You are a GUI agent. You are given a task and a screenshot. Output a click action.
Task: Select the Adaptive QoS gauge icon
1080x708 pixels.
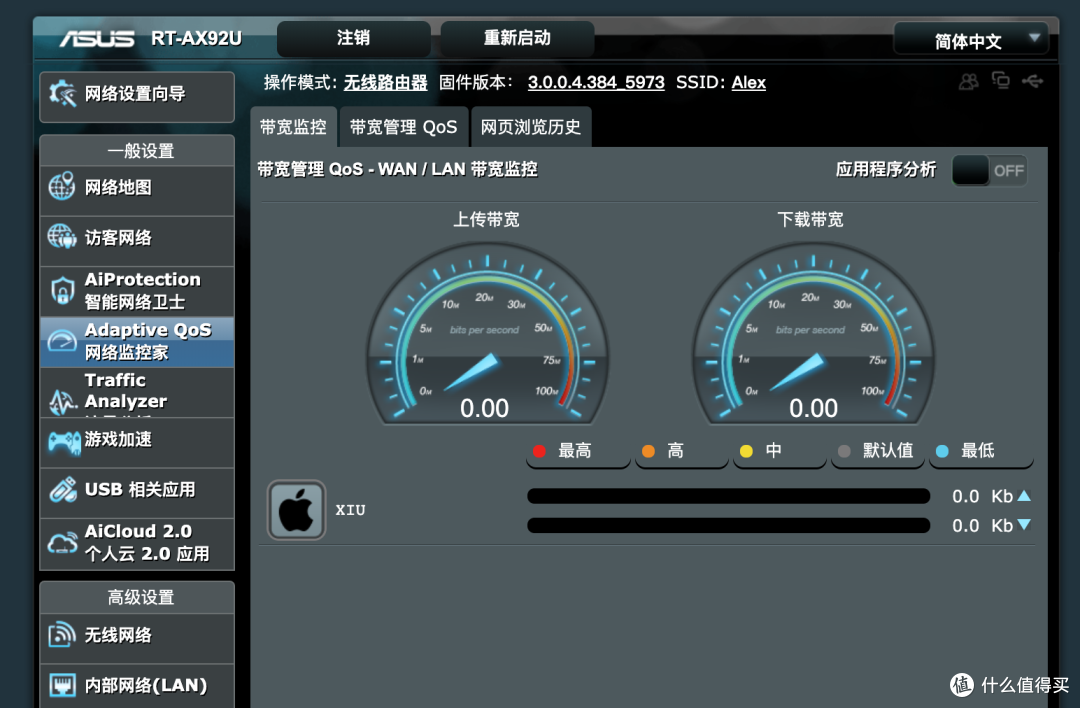(x=62, y=340)
